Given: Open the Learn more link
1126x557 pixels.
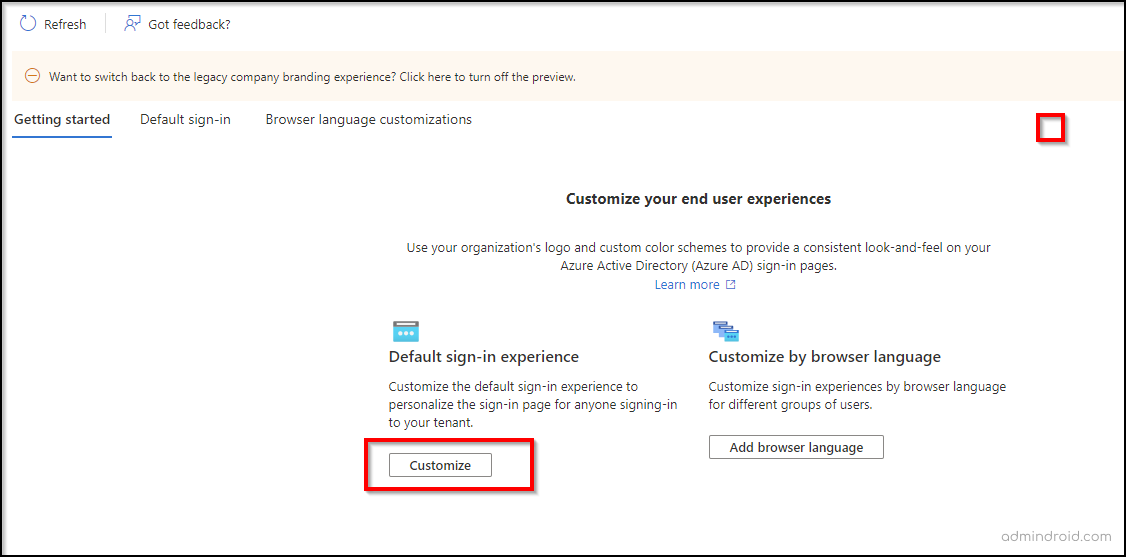Looking at the screenshot, I should tap(687, 285).
